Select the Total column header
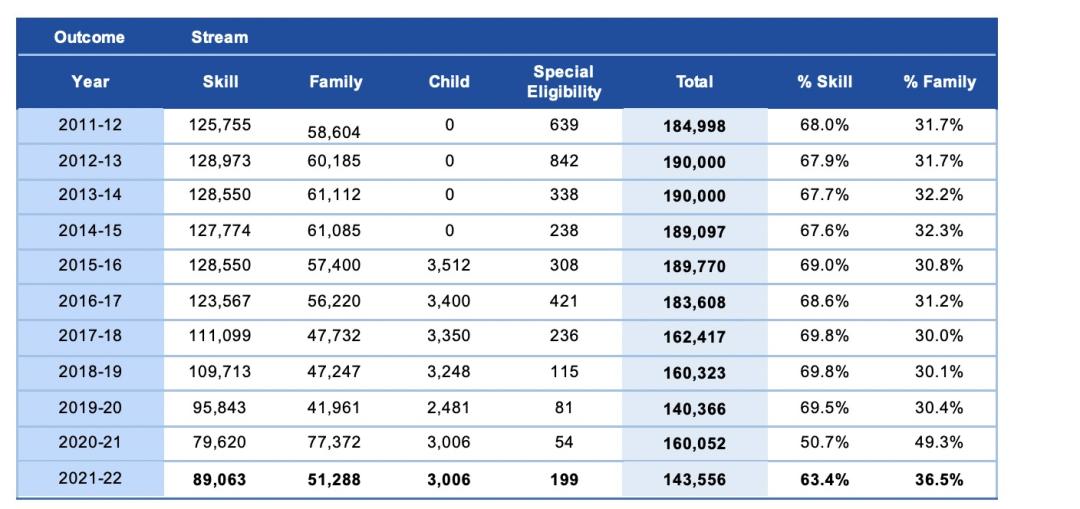The height and width of the screenshot is (509, 1080). click(694, 82)
